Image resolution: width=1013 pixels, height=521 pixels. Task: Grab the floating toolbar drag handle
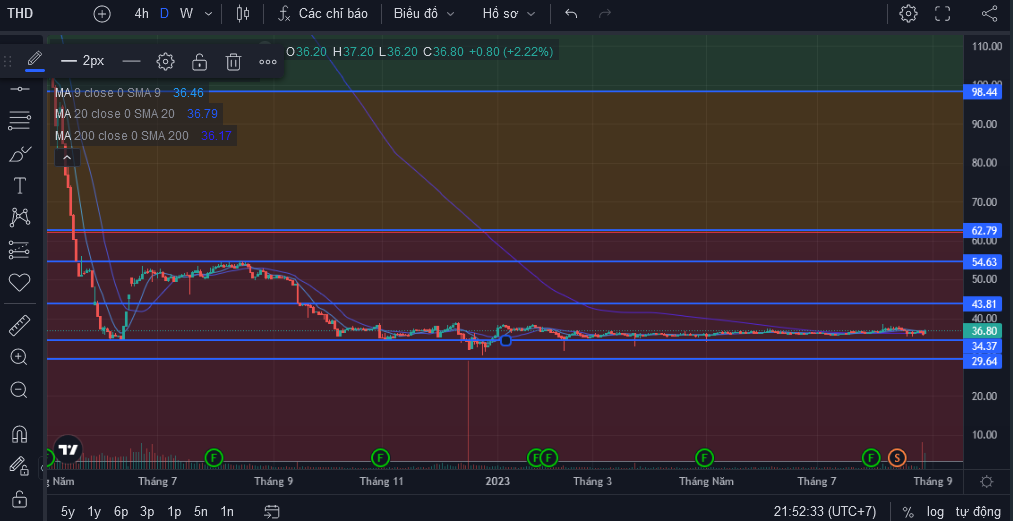click(x=8, y=61)
